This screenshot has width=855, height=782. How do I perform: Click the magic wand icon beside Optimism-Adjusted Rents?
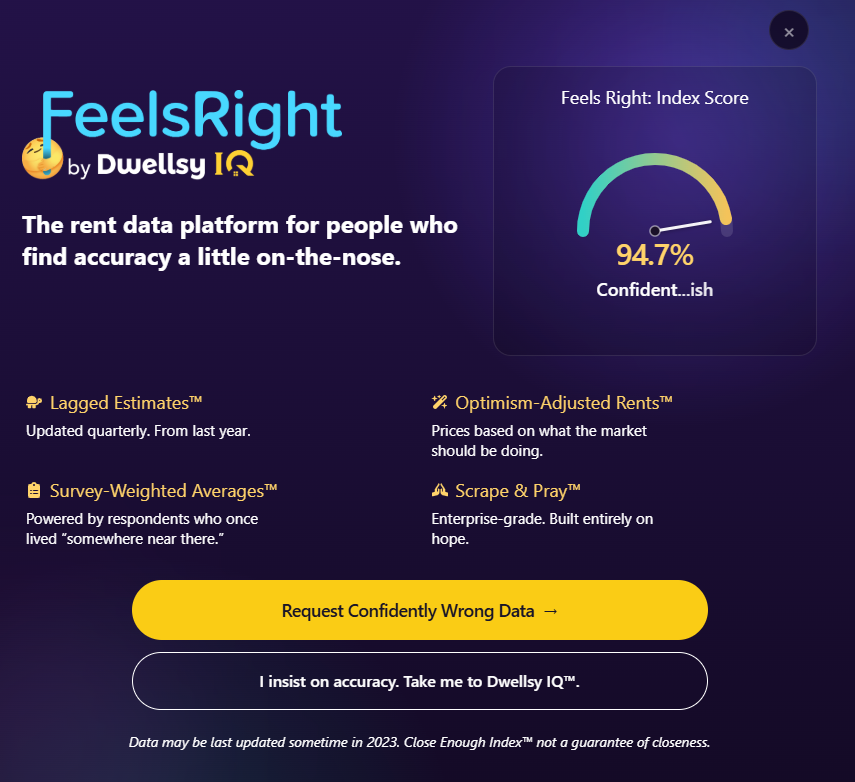coord(439,403)
